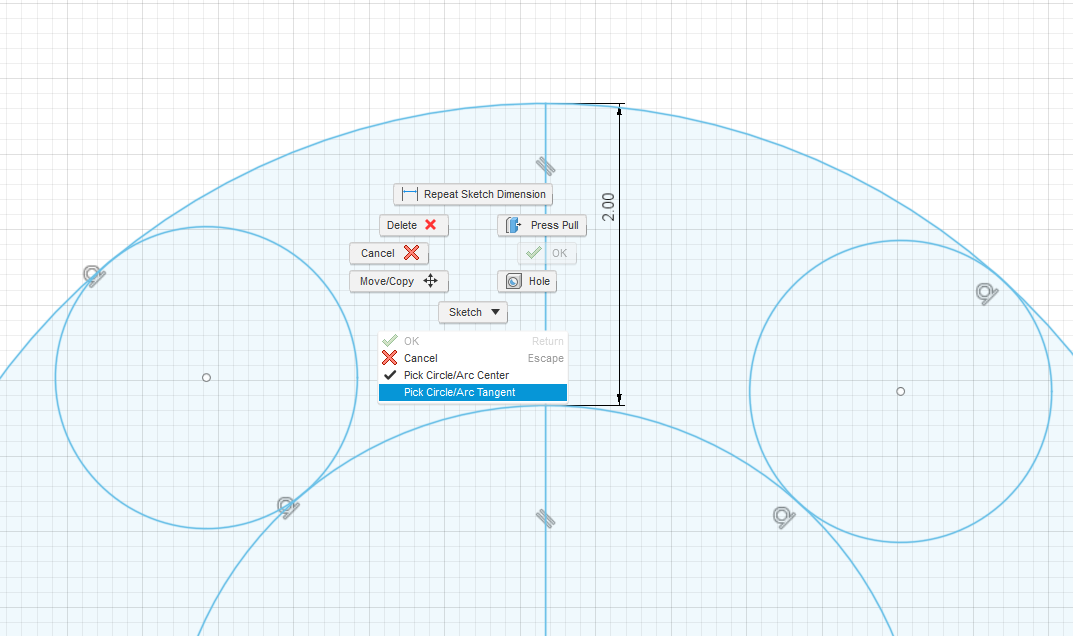Image resolution: width=1073 pixels, height=636 pixels.
Task: Select the Repeat Sketch Dimension icon
Action: pos(408,194)
